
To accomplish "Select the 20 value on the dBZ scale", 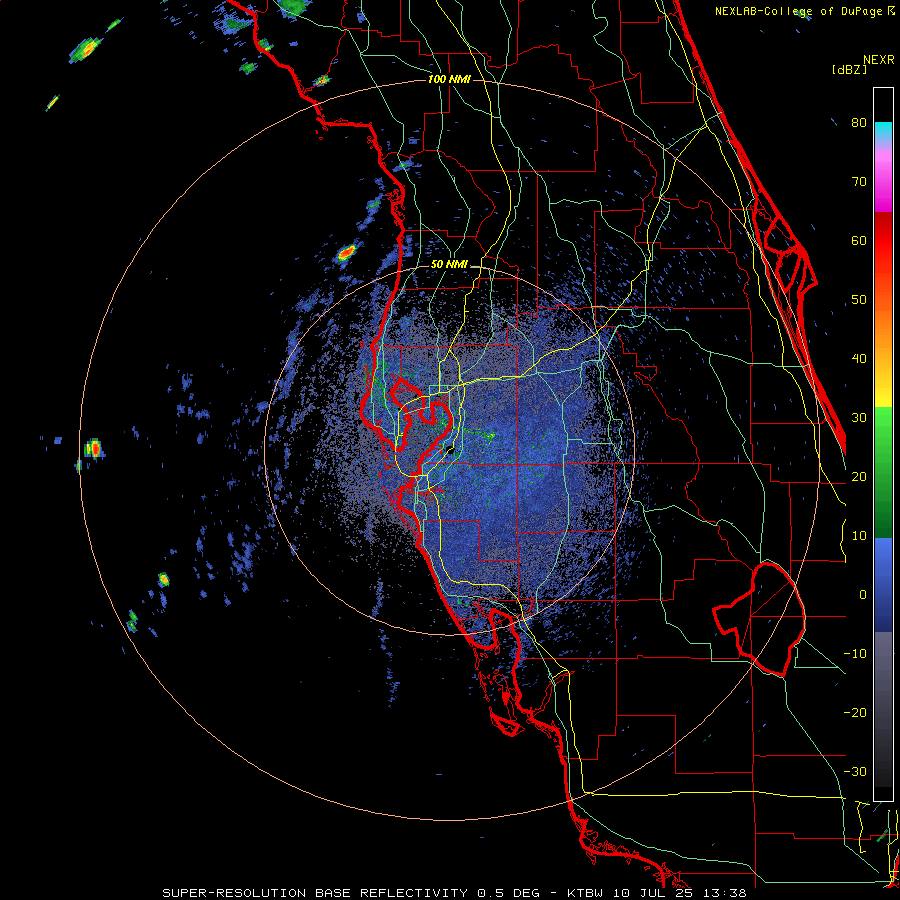I will pos(859,476).
